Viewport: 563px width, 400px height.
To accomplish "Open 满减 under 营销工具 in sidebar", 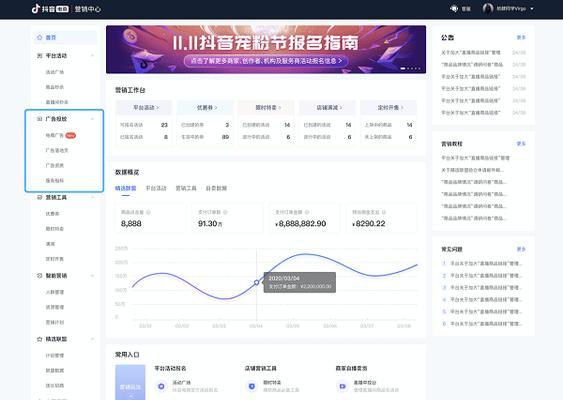I will click(x=50, y=244).
